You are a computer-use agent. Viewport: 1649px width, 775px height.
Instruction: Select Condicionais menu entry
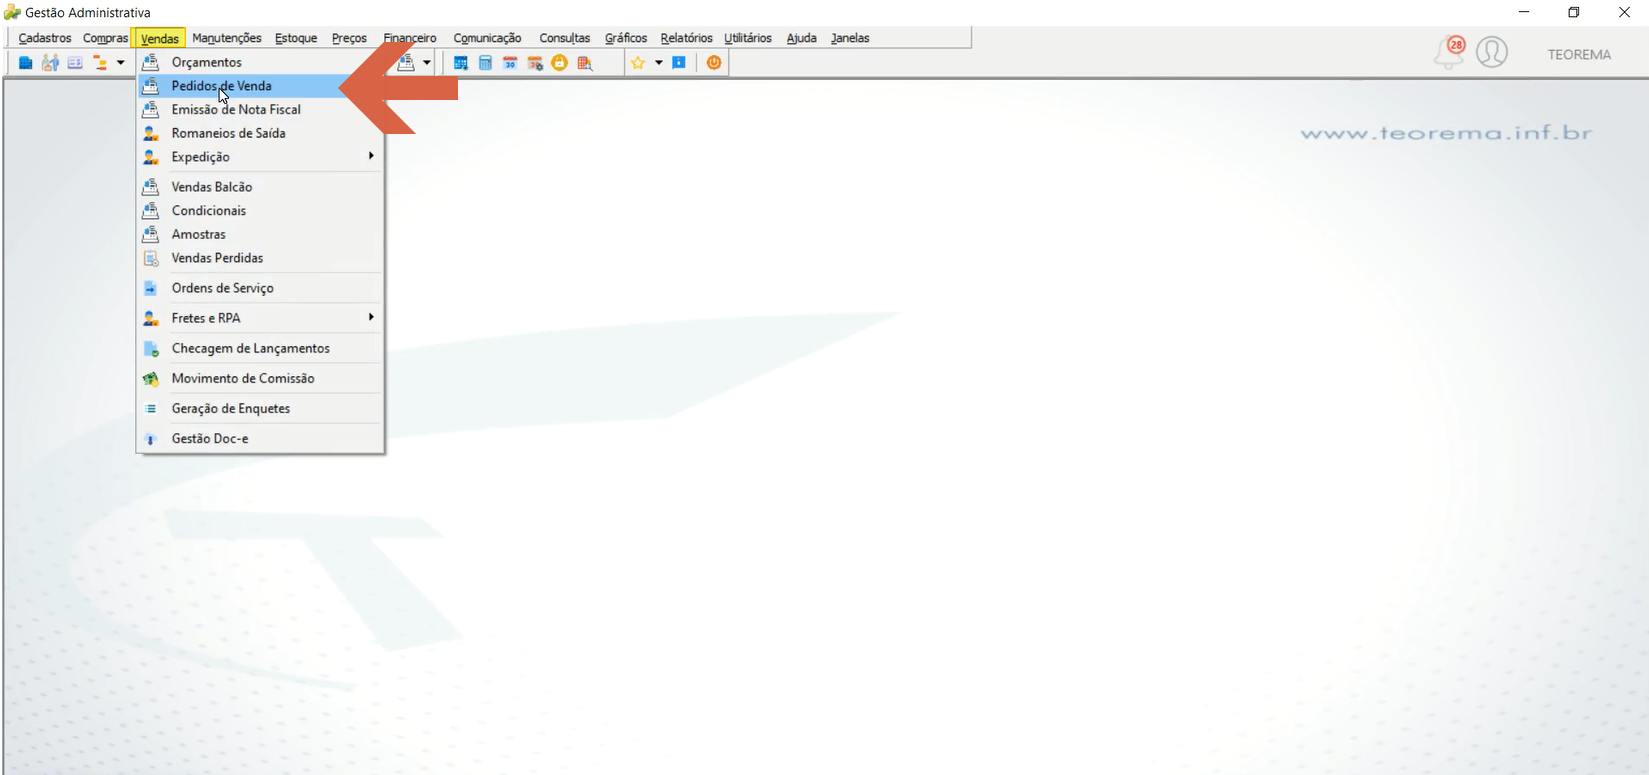[261, 211]
